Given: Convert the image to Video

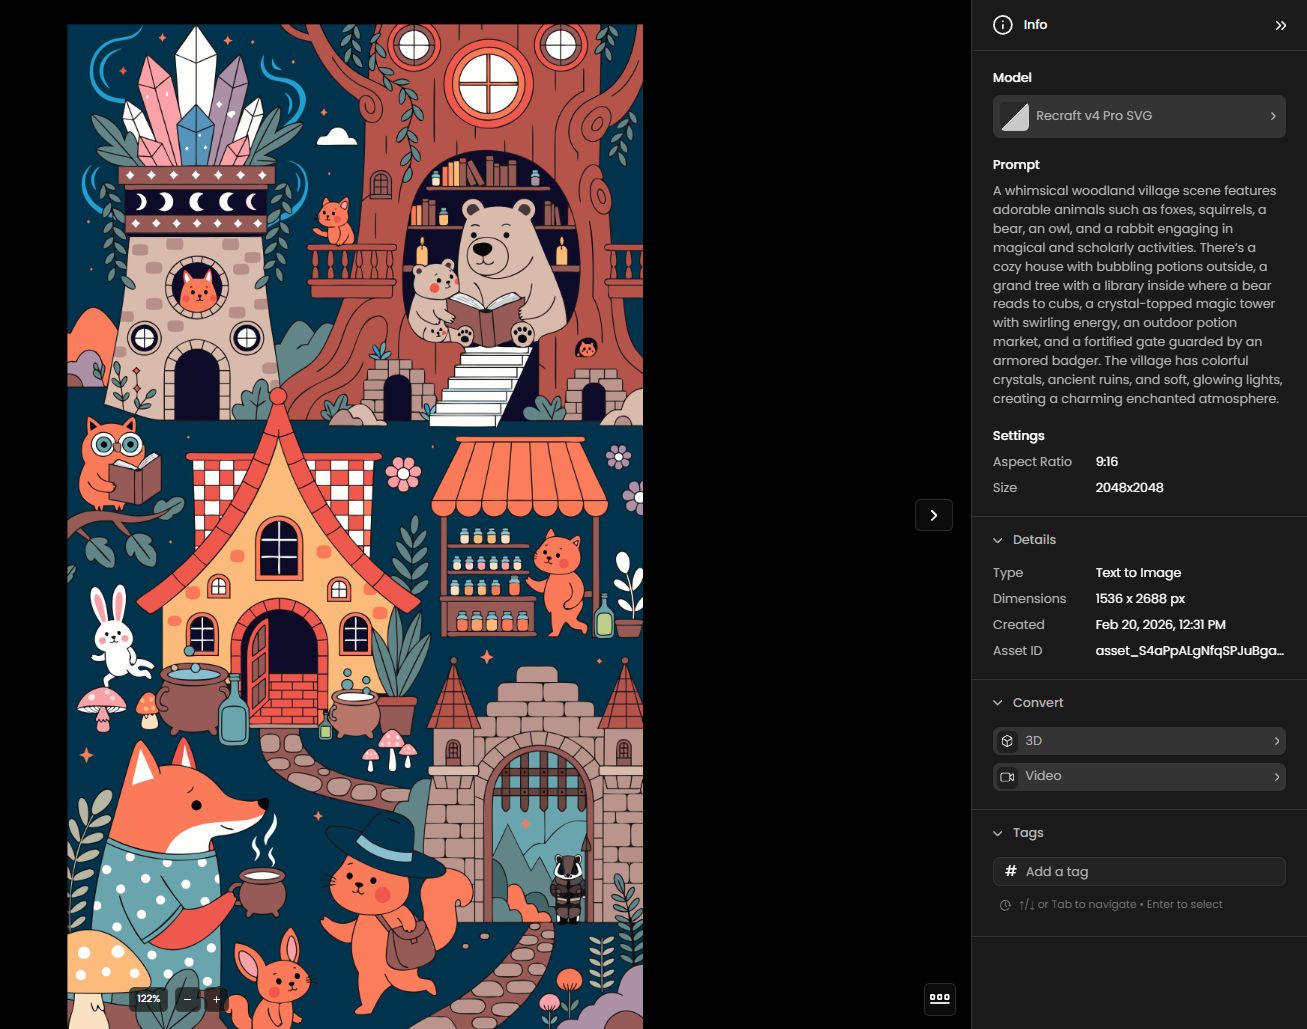Looking at the screenshot, I should (1139, 777).
